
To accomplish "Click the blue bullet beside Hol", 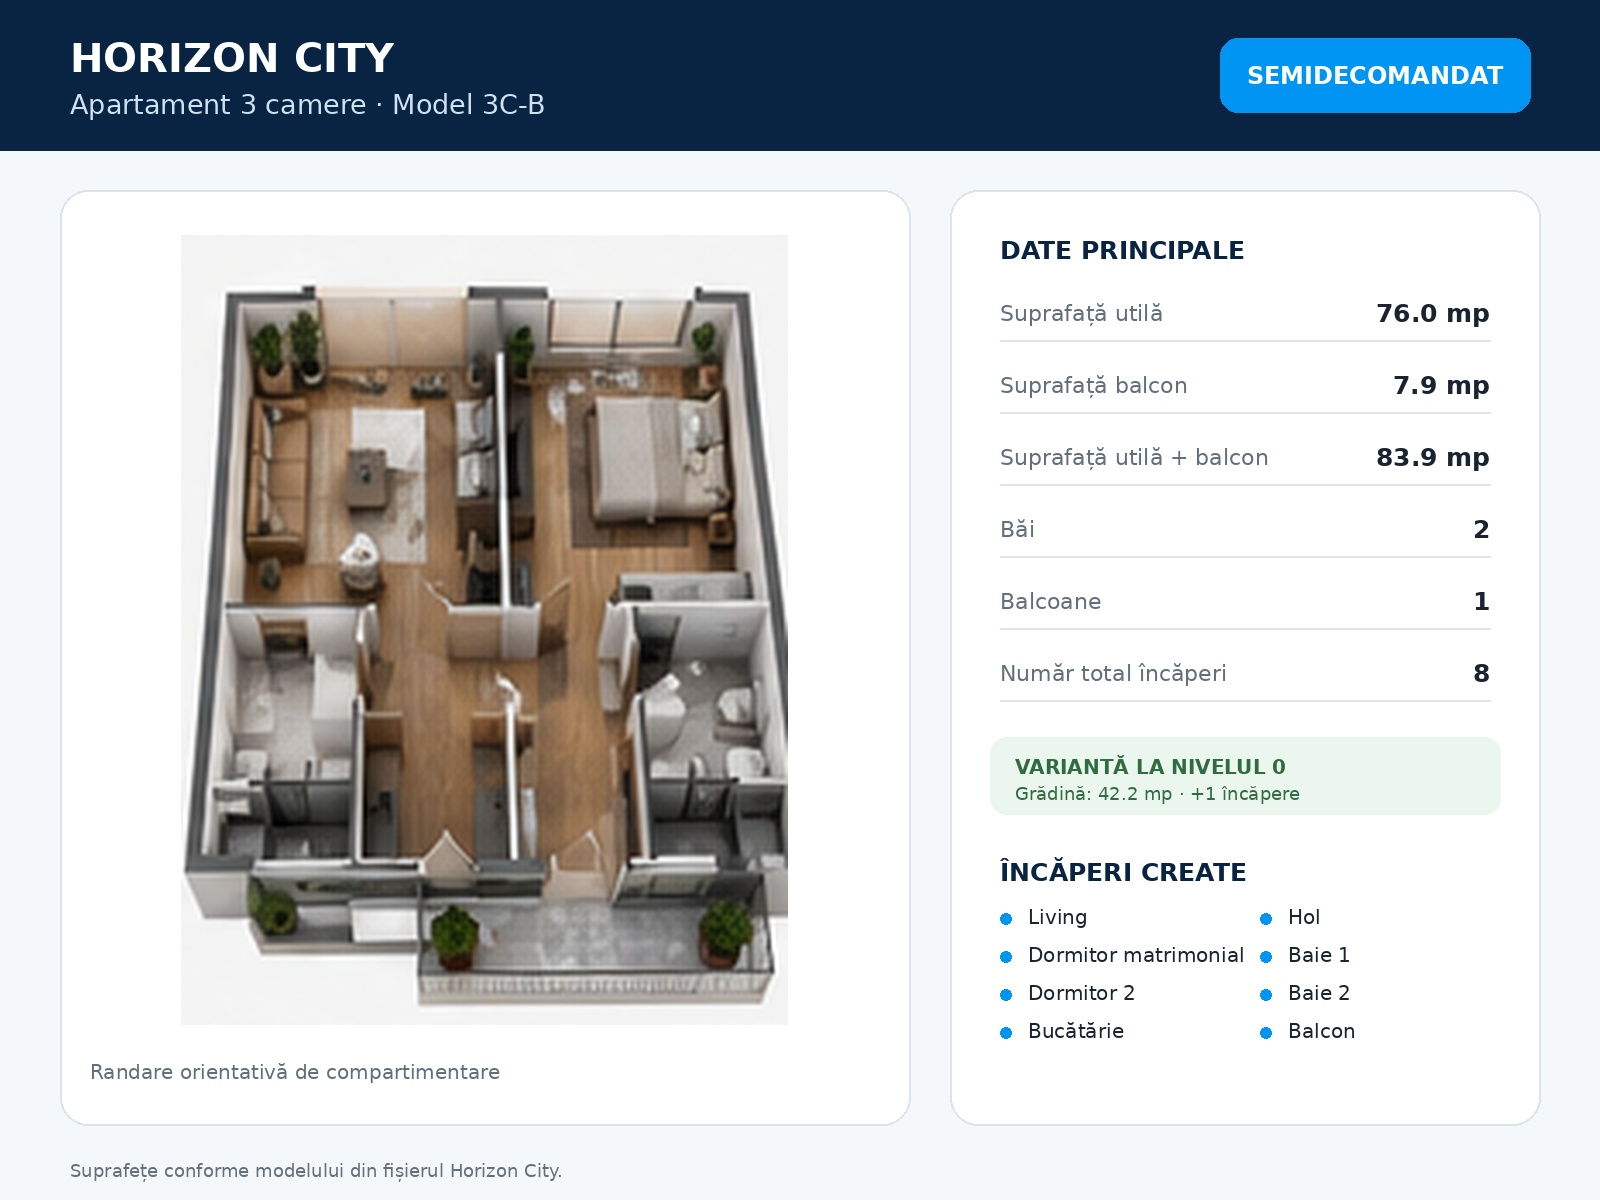I will coord(1266,919).
